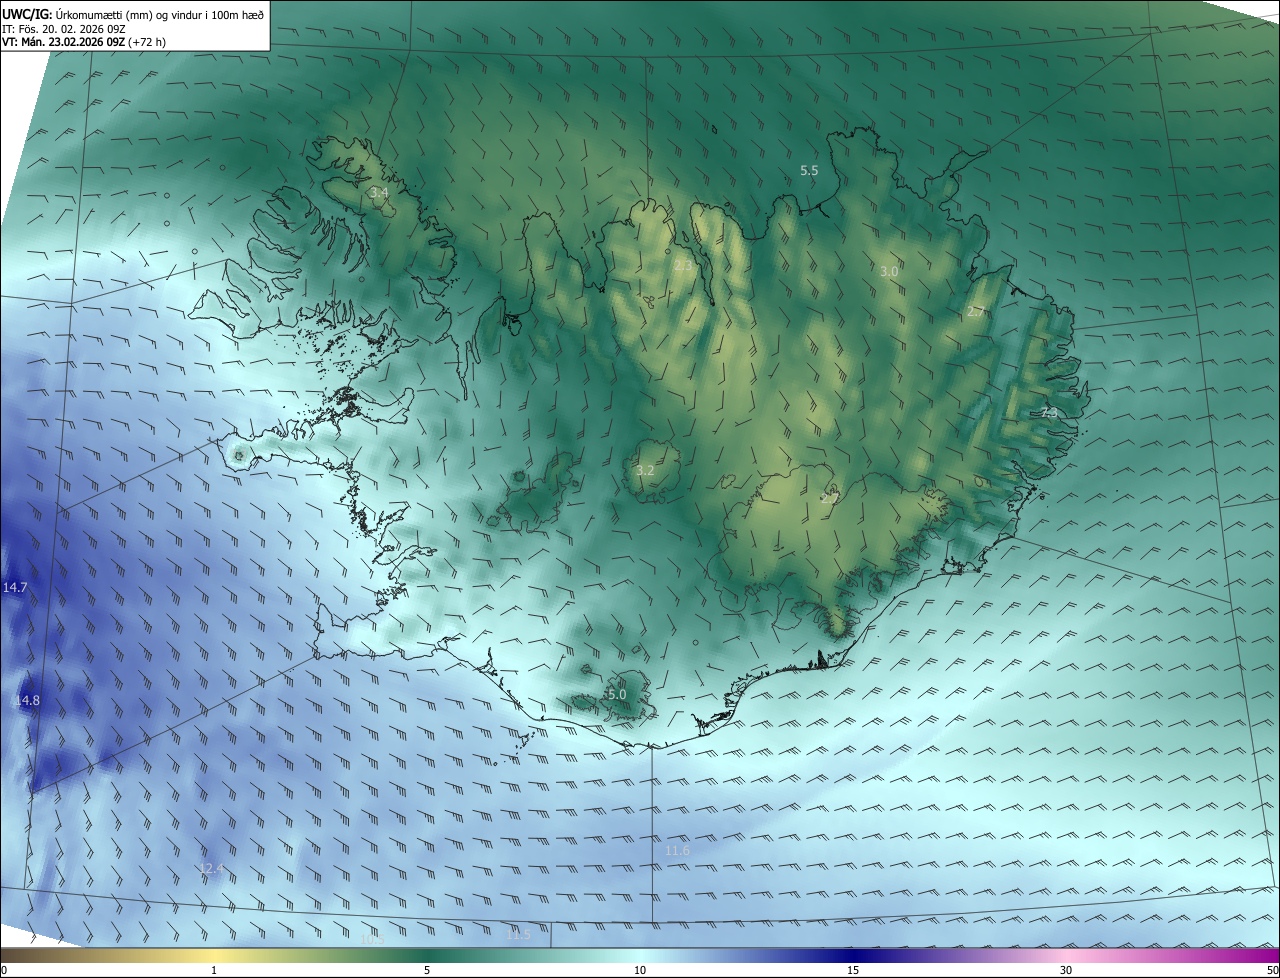Click the 15 label on the colour scale
This screenshot has height=978, width=1280.
(x=853, y=970)
